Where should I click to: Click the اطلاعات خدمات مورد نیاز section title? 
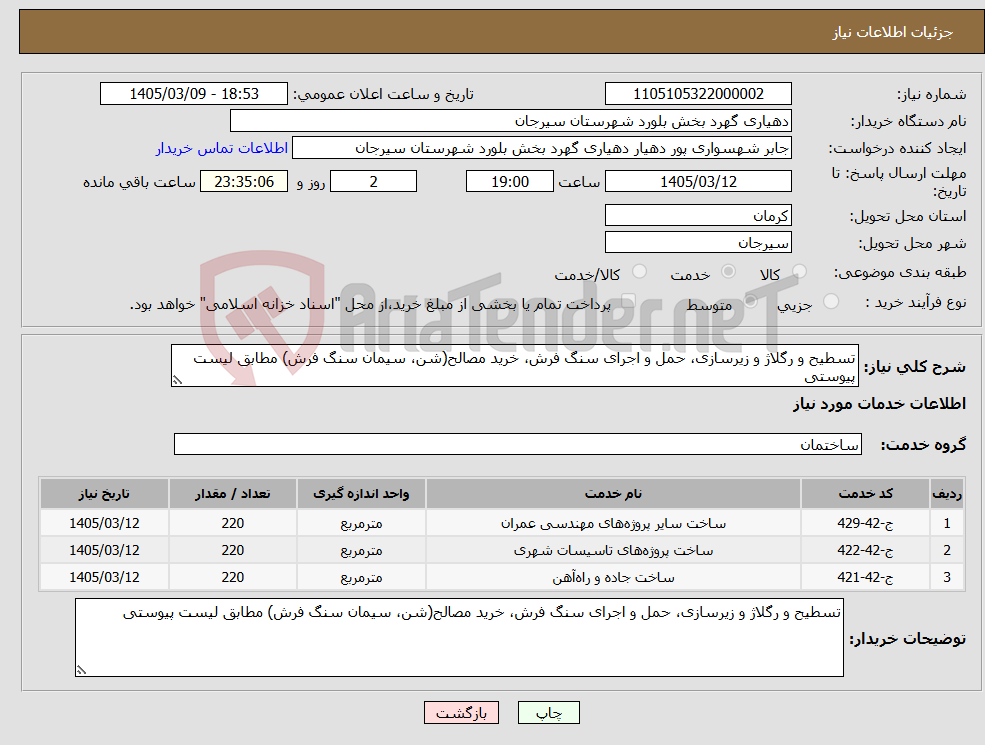coord(879,403)
